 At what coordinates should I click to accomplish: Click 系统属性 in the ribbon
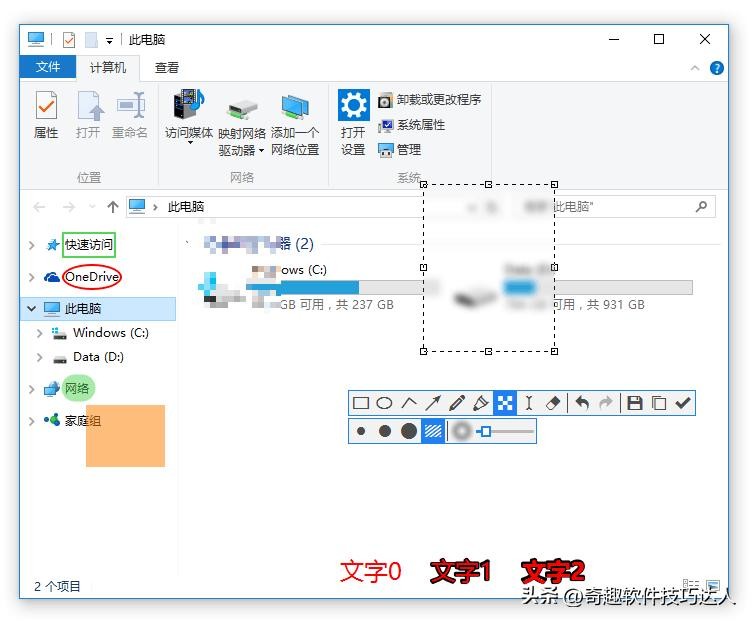pos(420,125)
